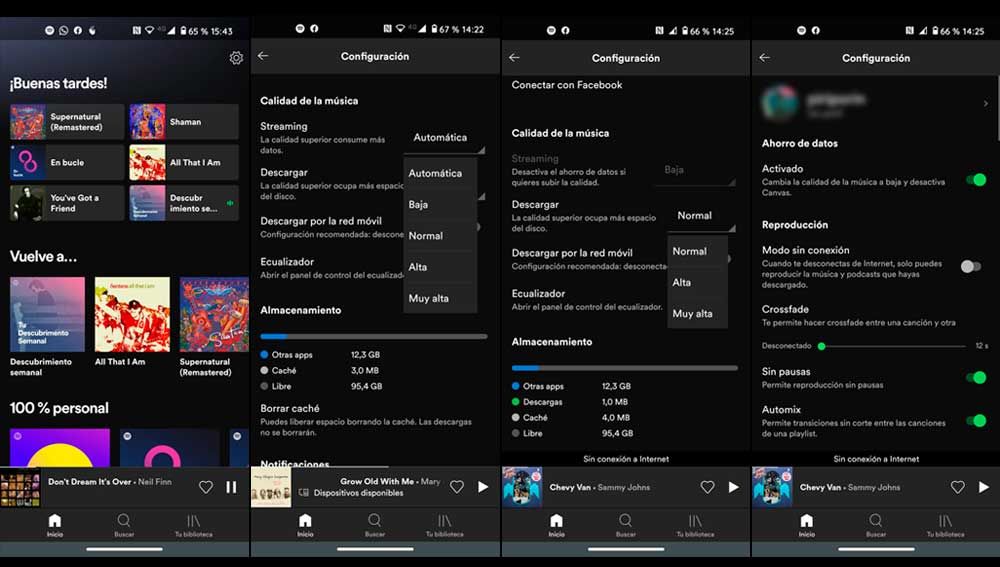
Task: Open the small All That I Am shortcut tile
Action: pos(184,163)
